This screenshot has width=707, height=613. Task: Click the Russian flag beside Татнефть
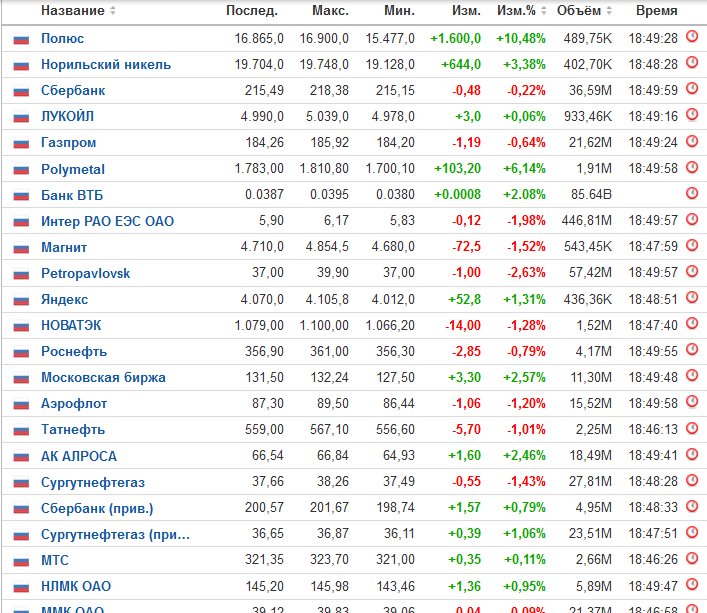[x=21, y=431]
